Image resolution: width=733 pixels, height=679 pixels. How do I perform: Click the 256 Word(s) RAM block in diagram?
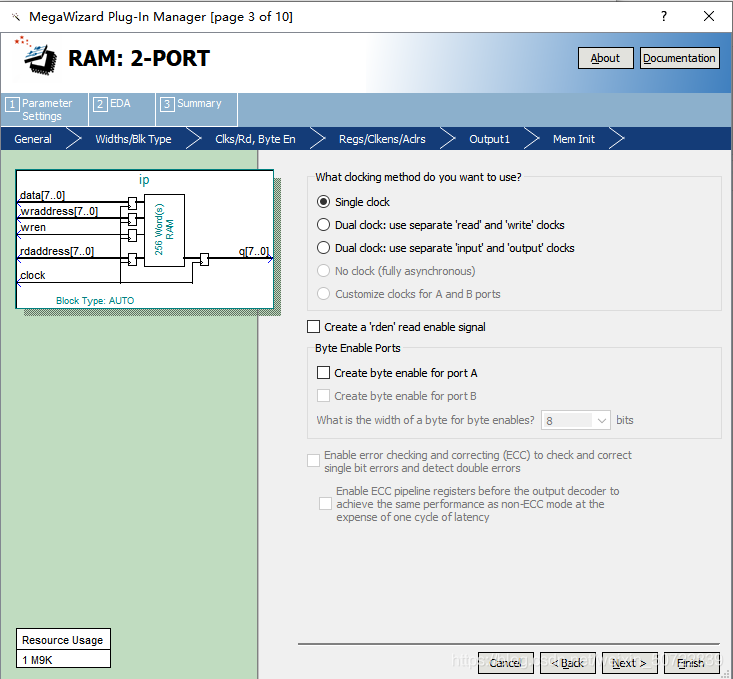(x=164, y=230)
